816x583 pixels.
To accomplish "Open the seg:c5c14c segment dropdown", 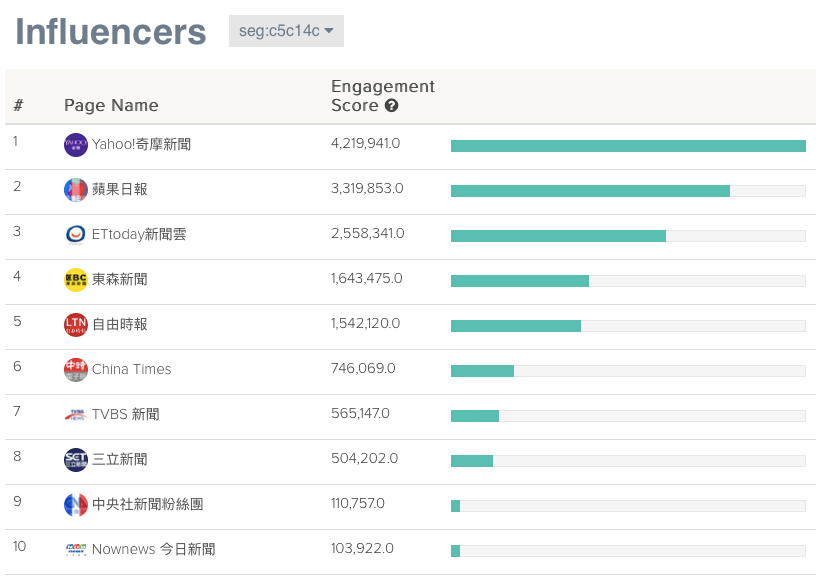I will point(286,31).
